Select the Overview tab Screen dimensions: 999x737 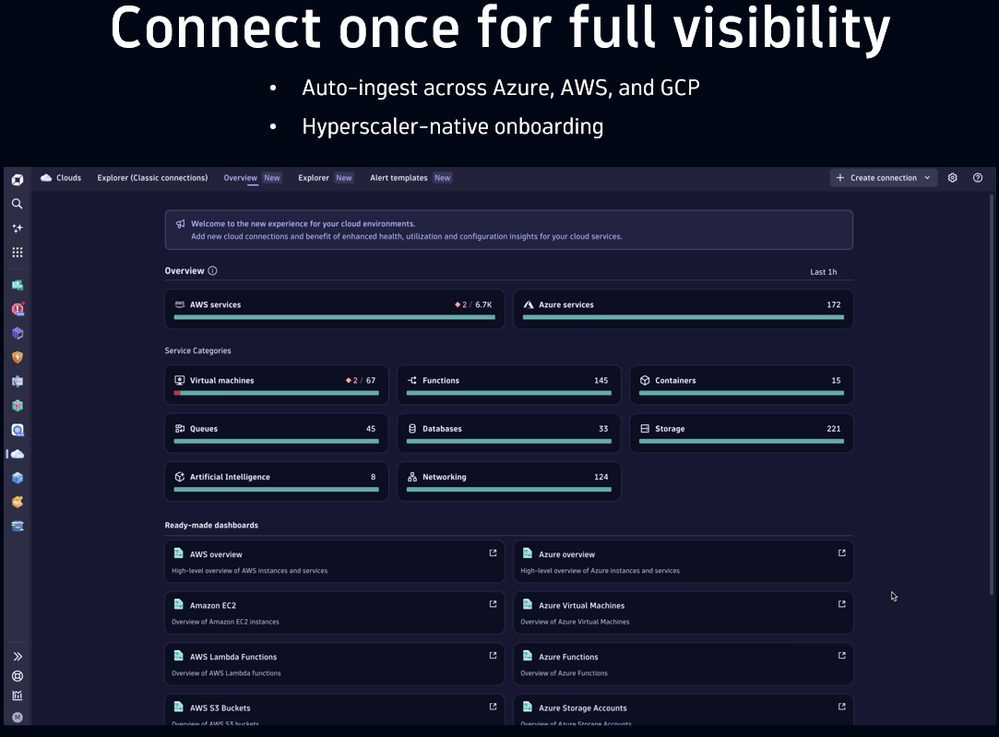point(252,178)
